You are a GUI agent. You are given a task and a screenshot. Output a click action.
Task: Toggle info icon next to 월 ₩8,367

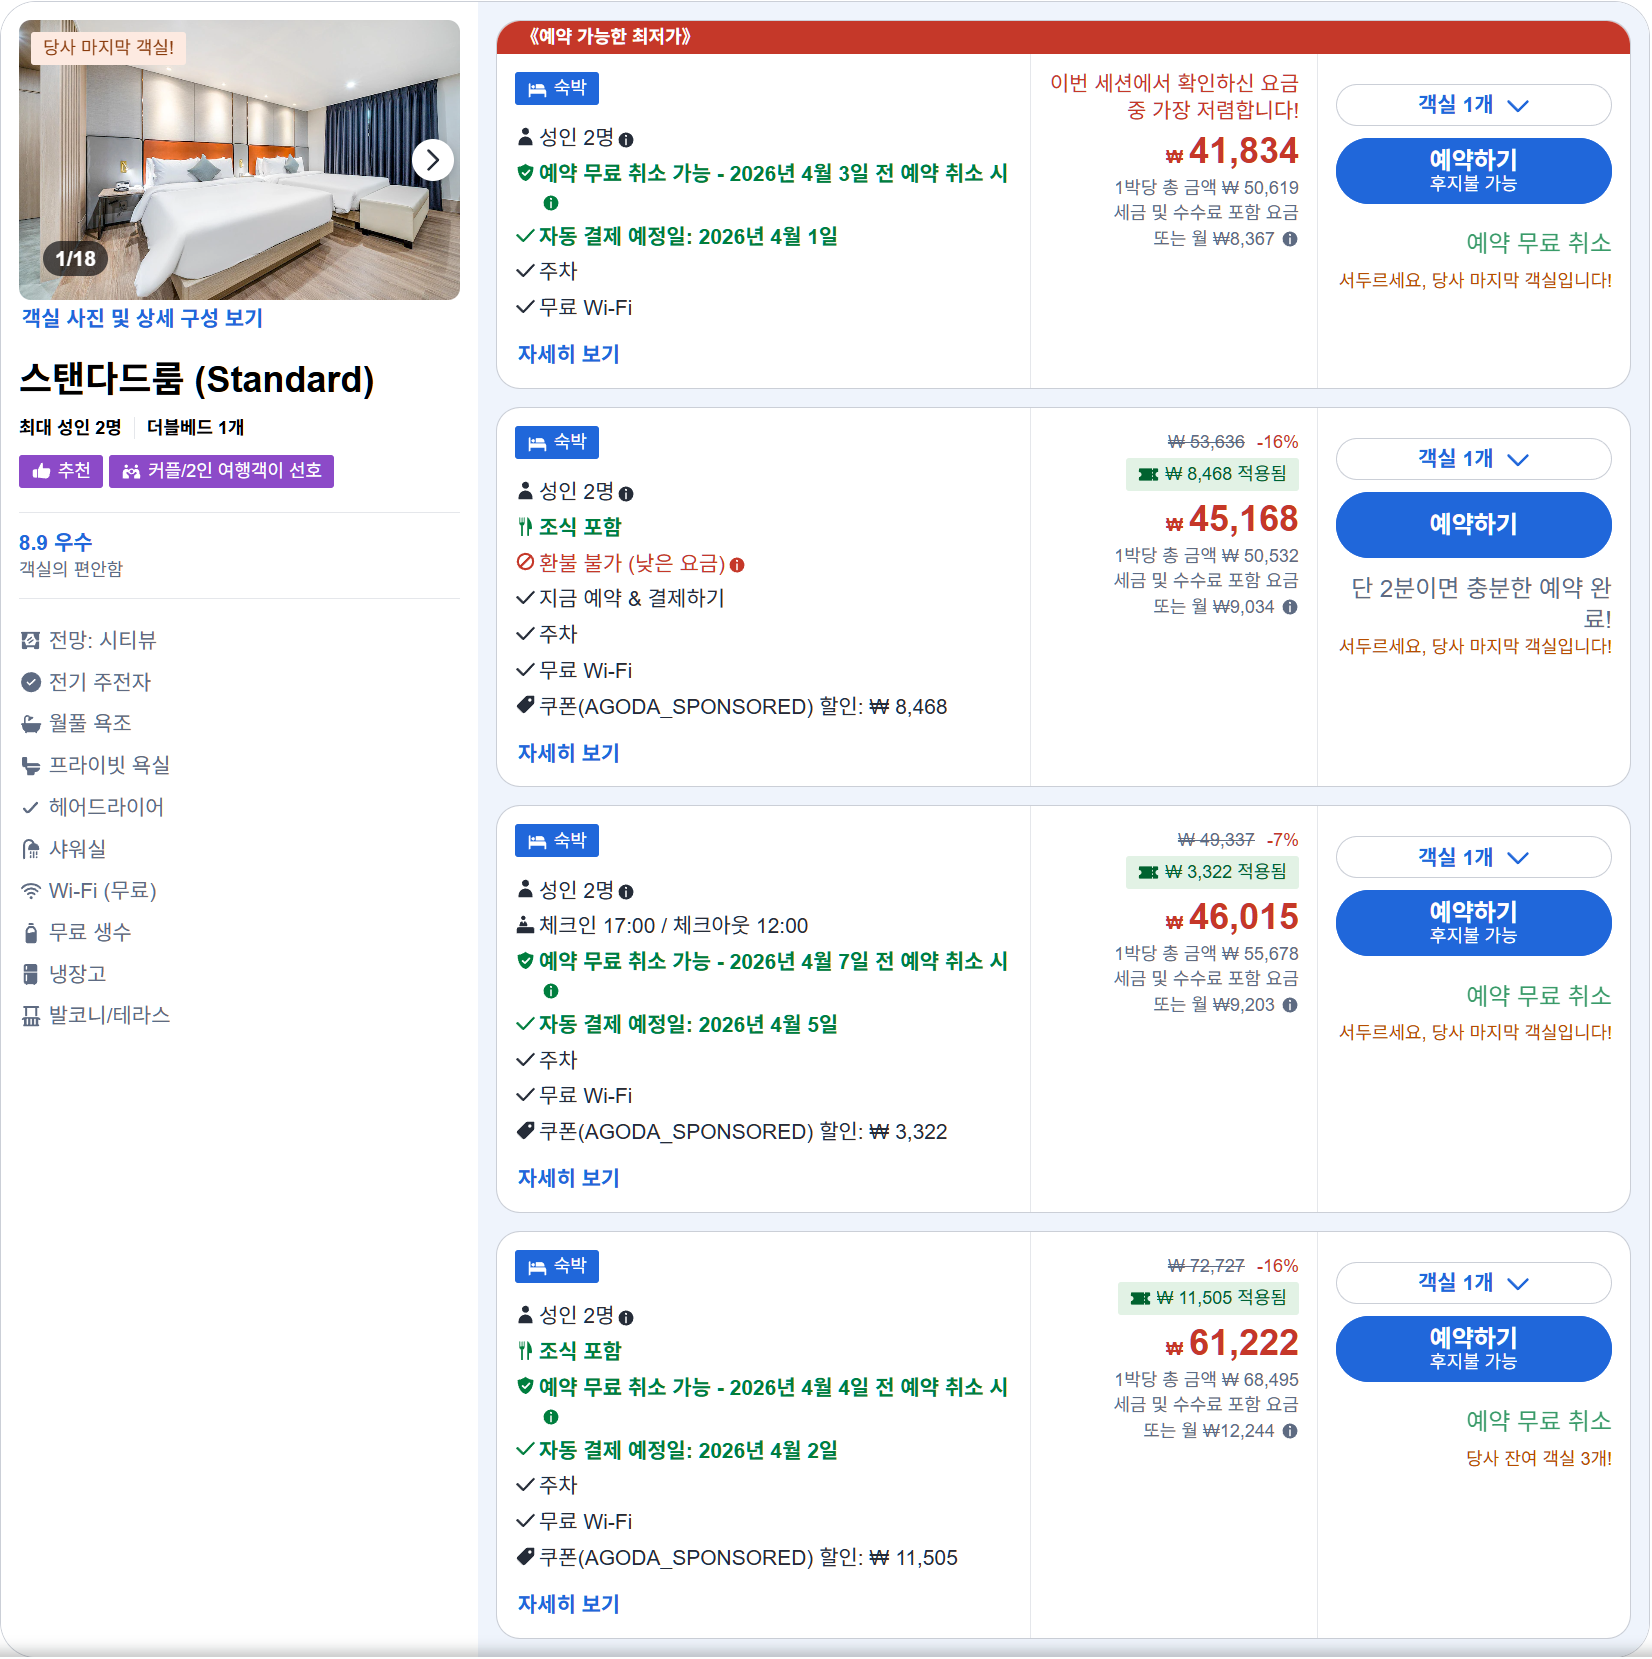point(1289,240)
